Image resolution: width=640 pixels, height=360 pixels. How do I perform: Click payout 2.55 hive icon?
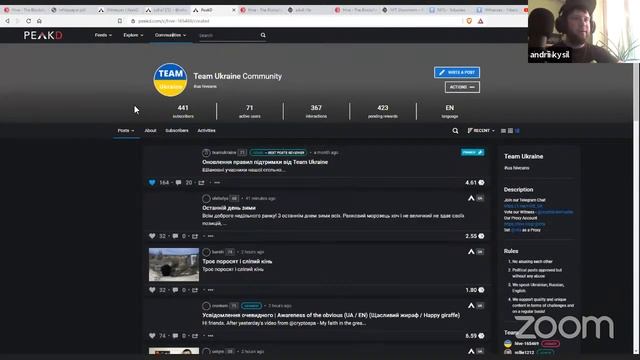481,236
